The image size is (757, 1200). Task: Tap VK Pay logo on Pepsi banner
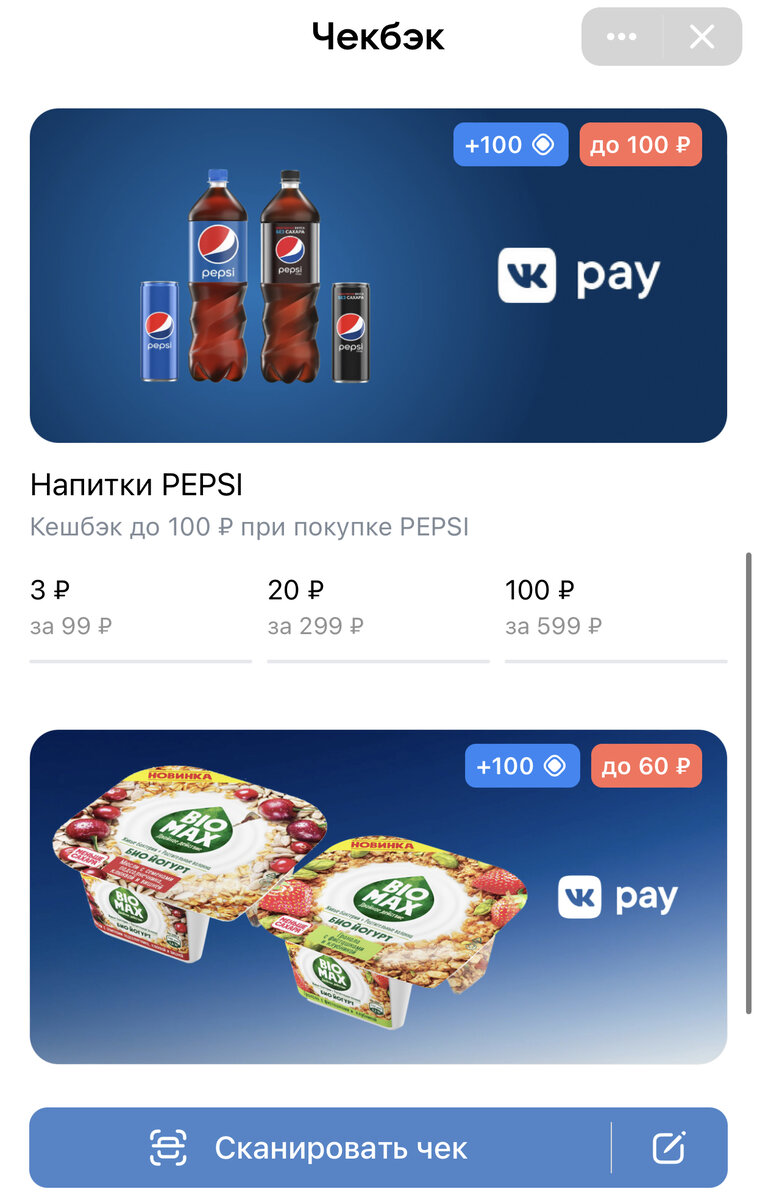click(579, 275)
